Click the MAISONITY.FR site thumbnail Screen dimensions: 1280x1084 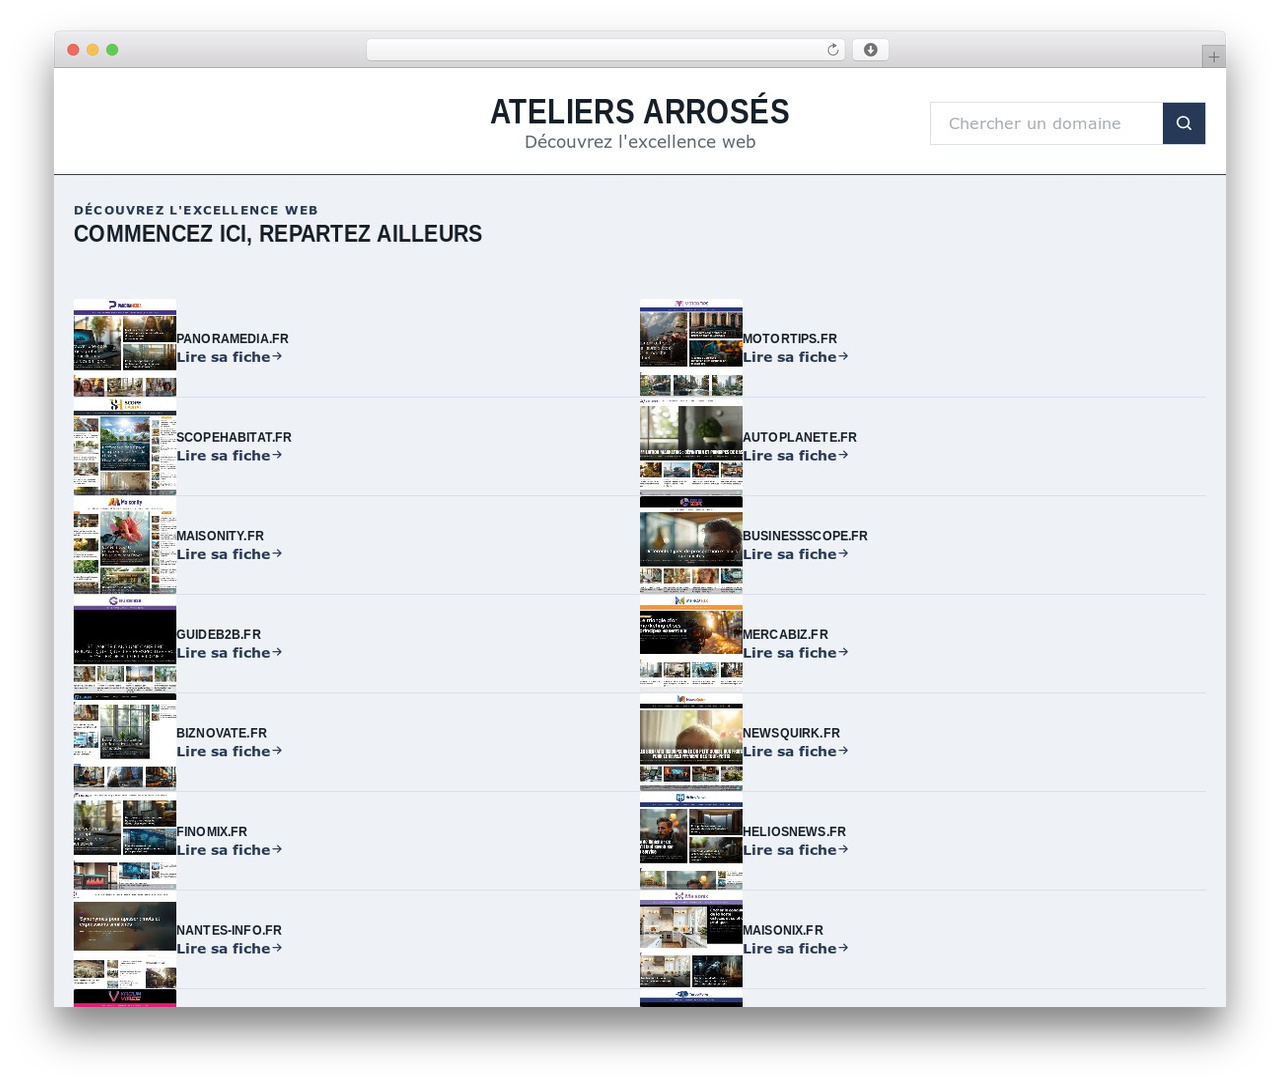click(x=125, y=545)
